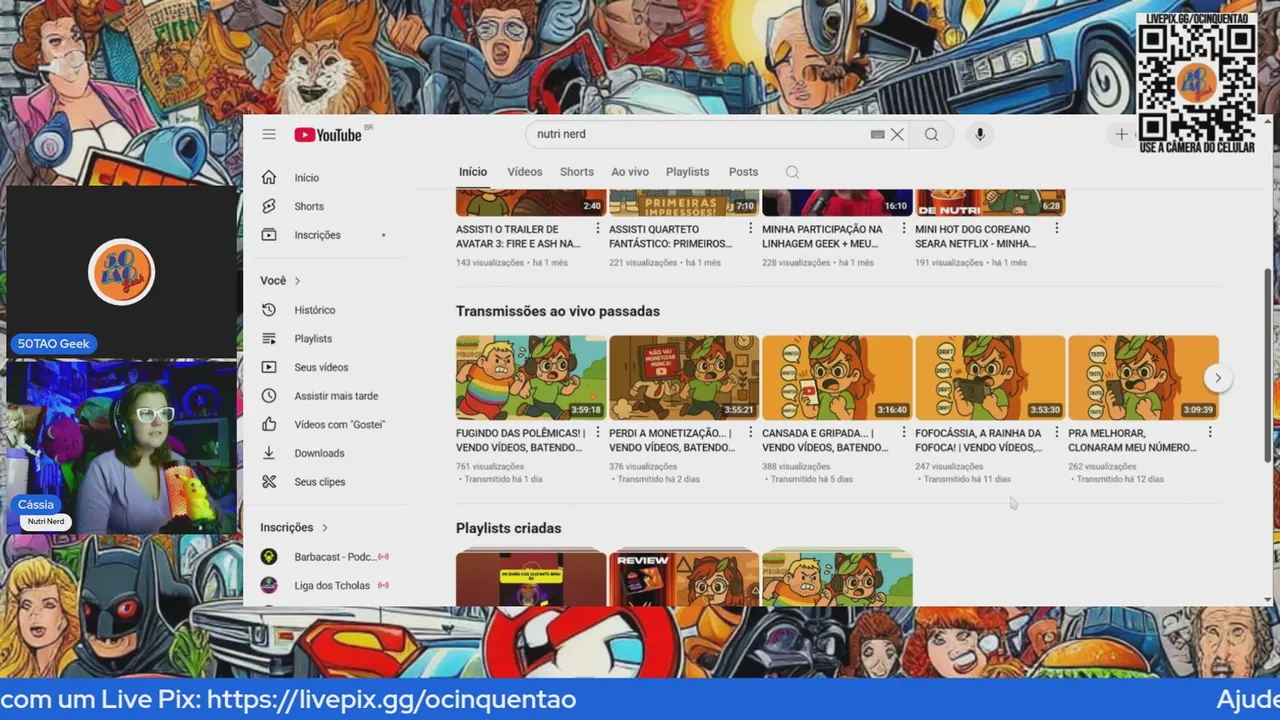
Task: Open PERDI A MONETIZAÇÃO stream thumbnail
Action: [684, 377]
